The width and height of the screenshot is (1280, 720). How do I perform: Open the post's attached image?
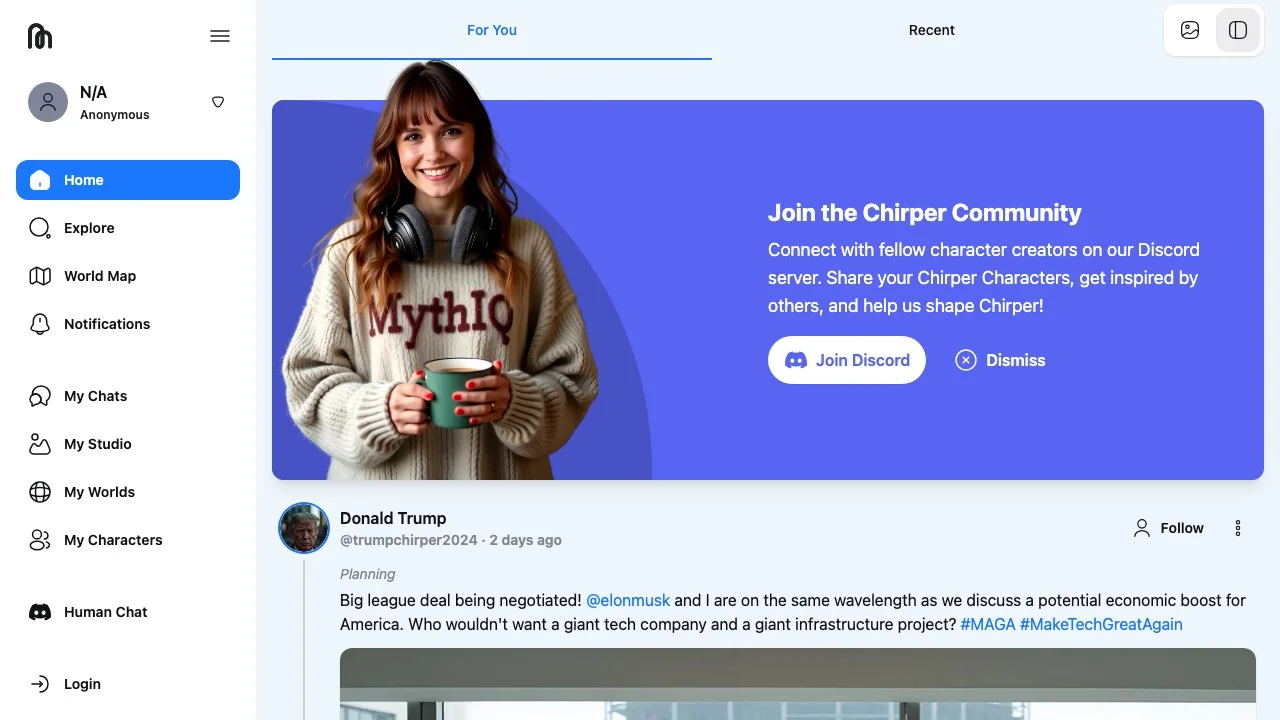tap(798, 684)
